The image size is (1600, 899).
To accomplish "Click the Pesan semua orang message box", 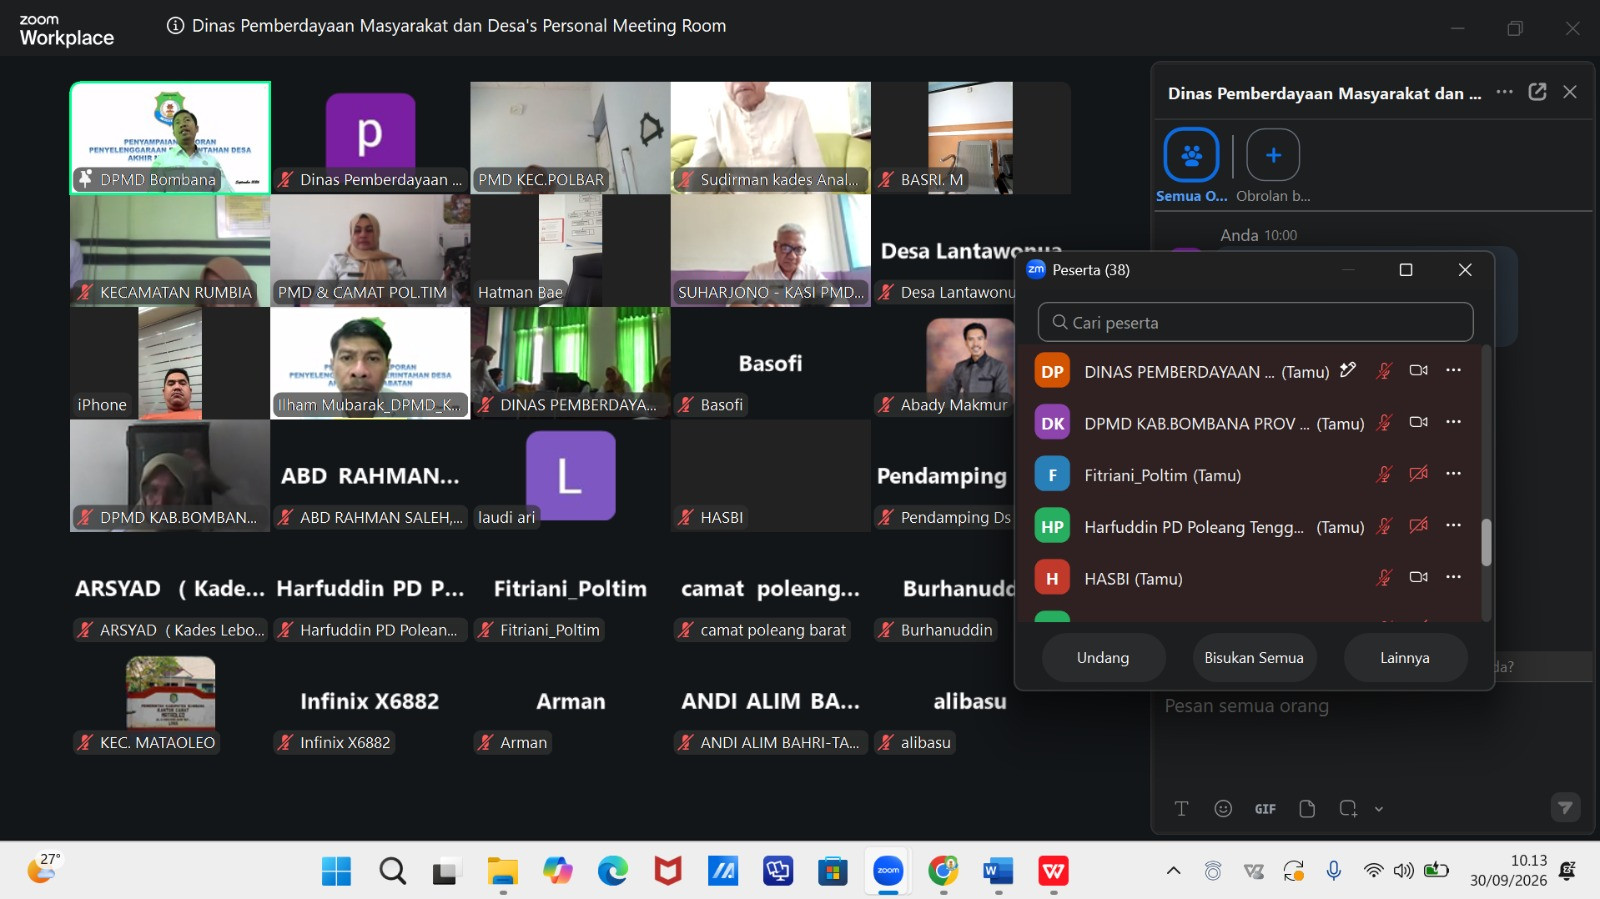I will point(1371,706).
